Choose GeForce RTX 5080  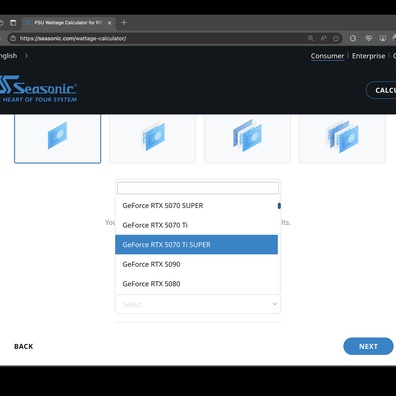coord(196,284)
